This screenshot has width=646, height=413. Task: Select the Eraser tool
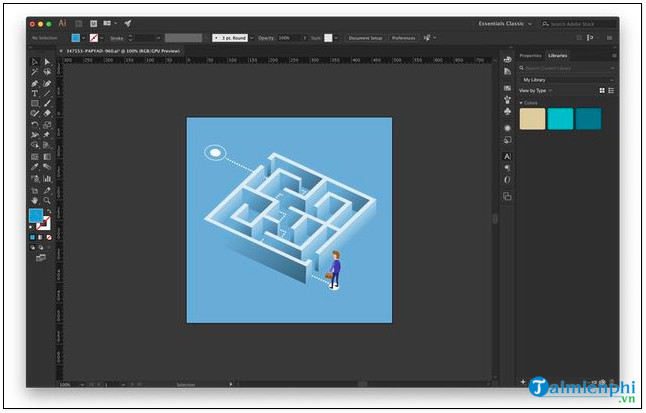pyautogui.click(x=47, y=113)
